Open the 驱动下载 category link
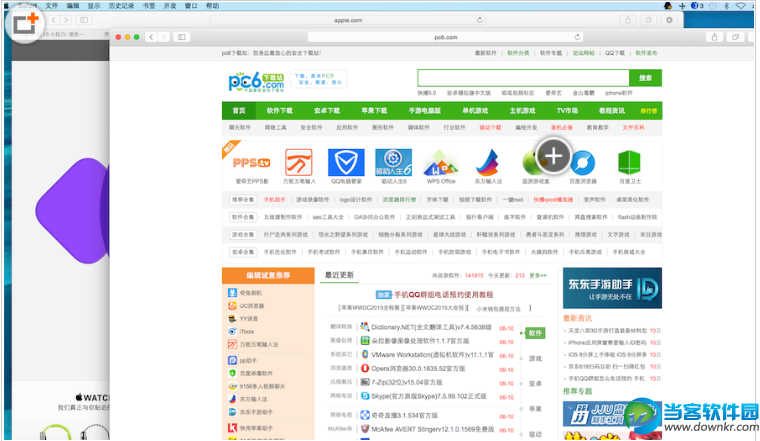 [x=490, y=127]
